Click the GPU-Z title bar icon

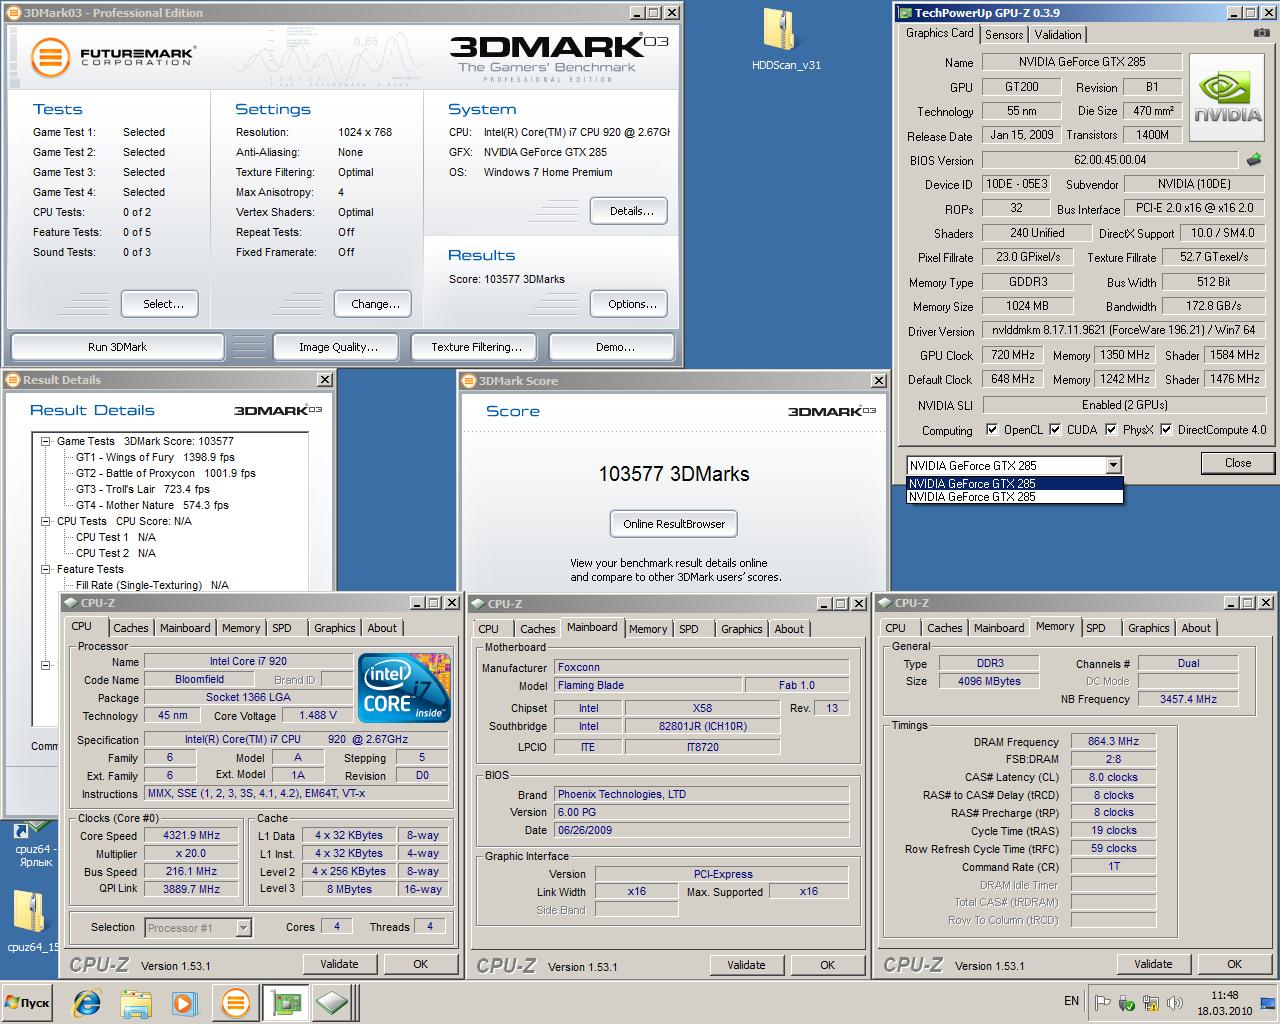pos(905,13)
